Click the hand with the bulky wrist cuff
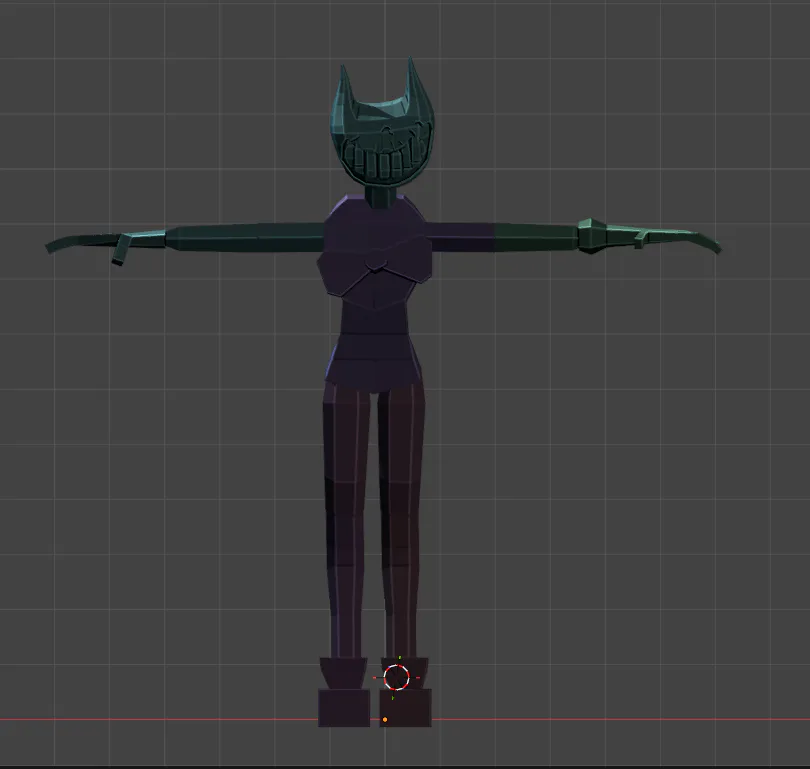This screenshot has height=769, width=810. tap(649, 237)
